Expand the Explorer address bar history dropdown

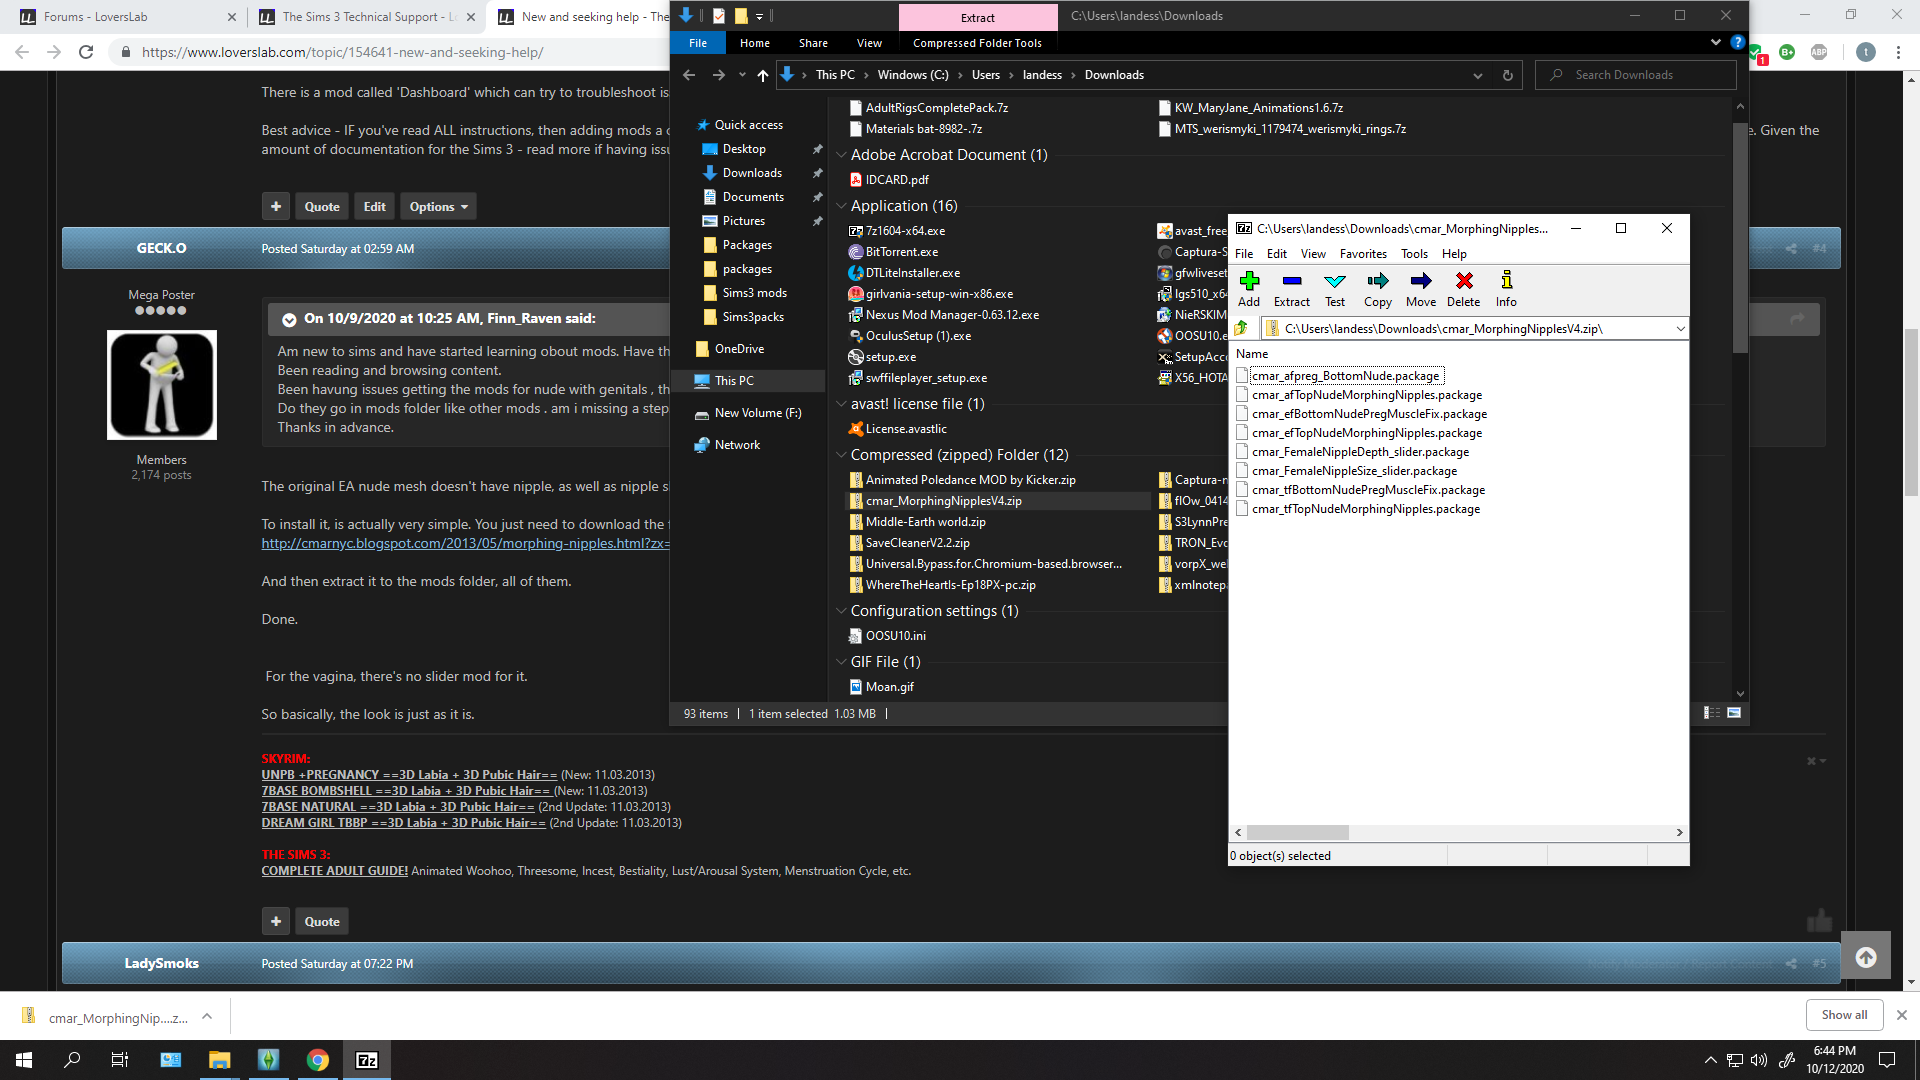[1477, 75]
